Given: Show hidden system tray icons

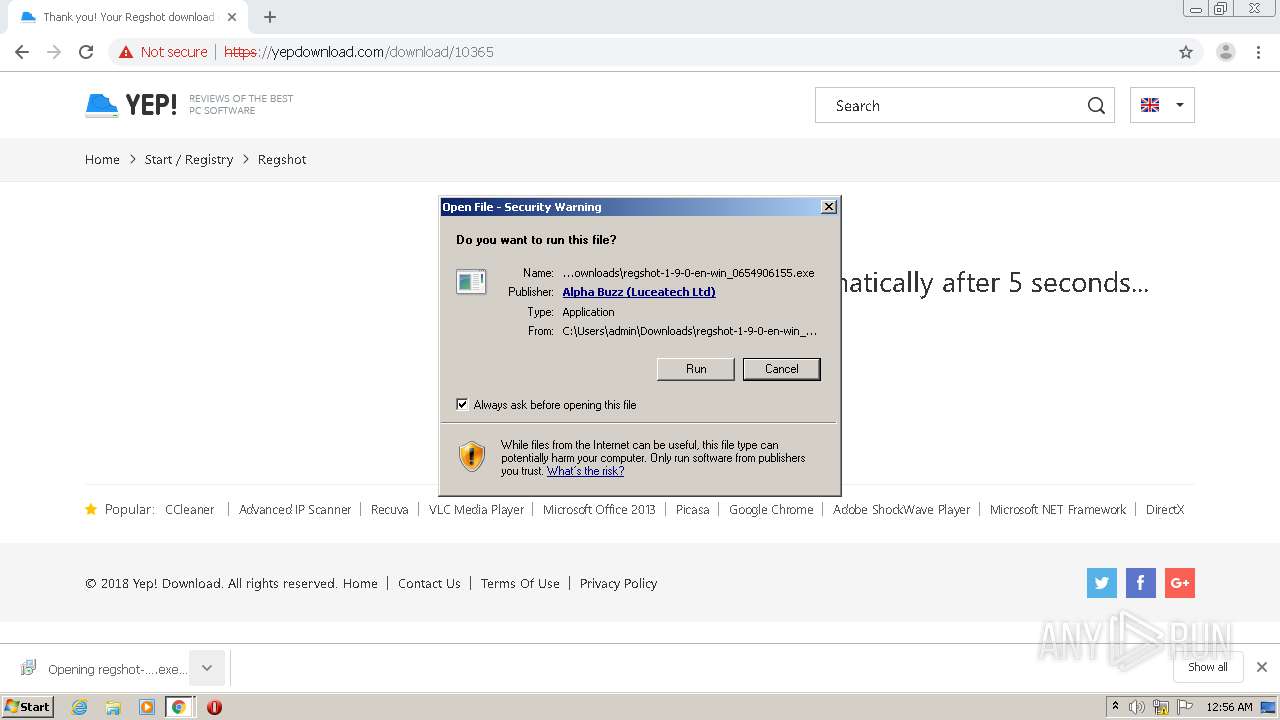Looking at the screenshot, I should (x=1116, y=706).
